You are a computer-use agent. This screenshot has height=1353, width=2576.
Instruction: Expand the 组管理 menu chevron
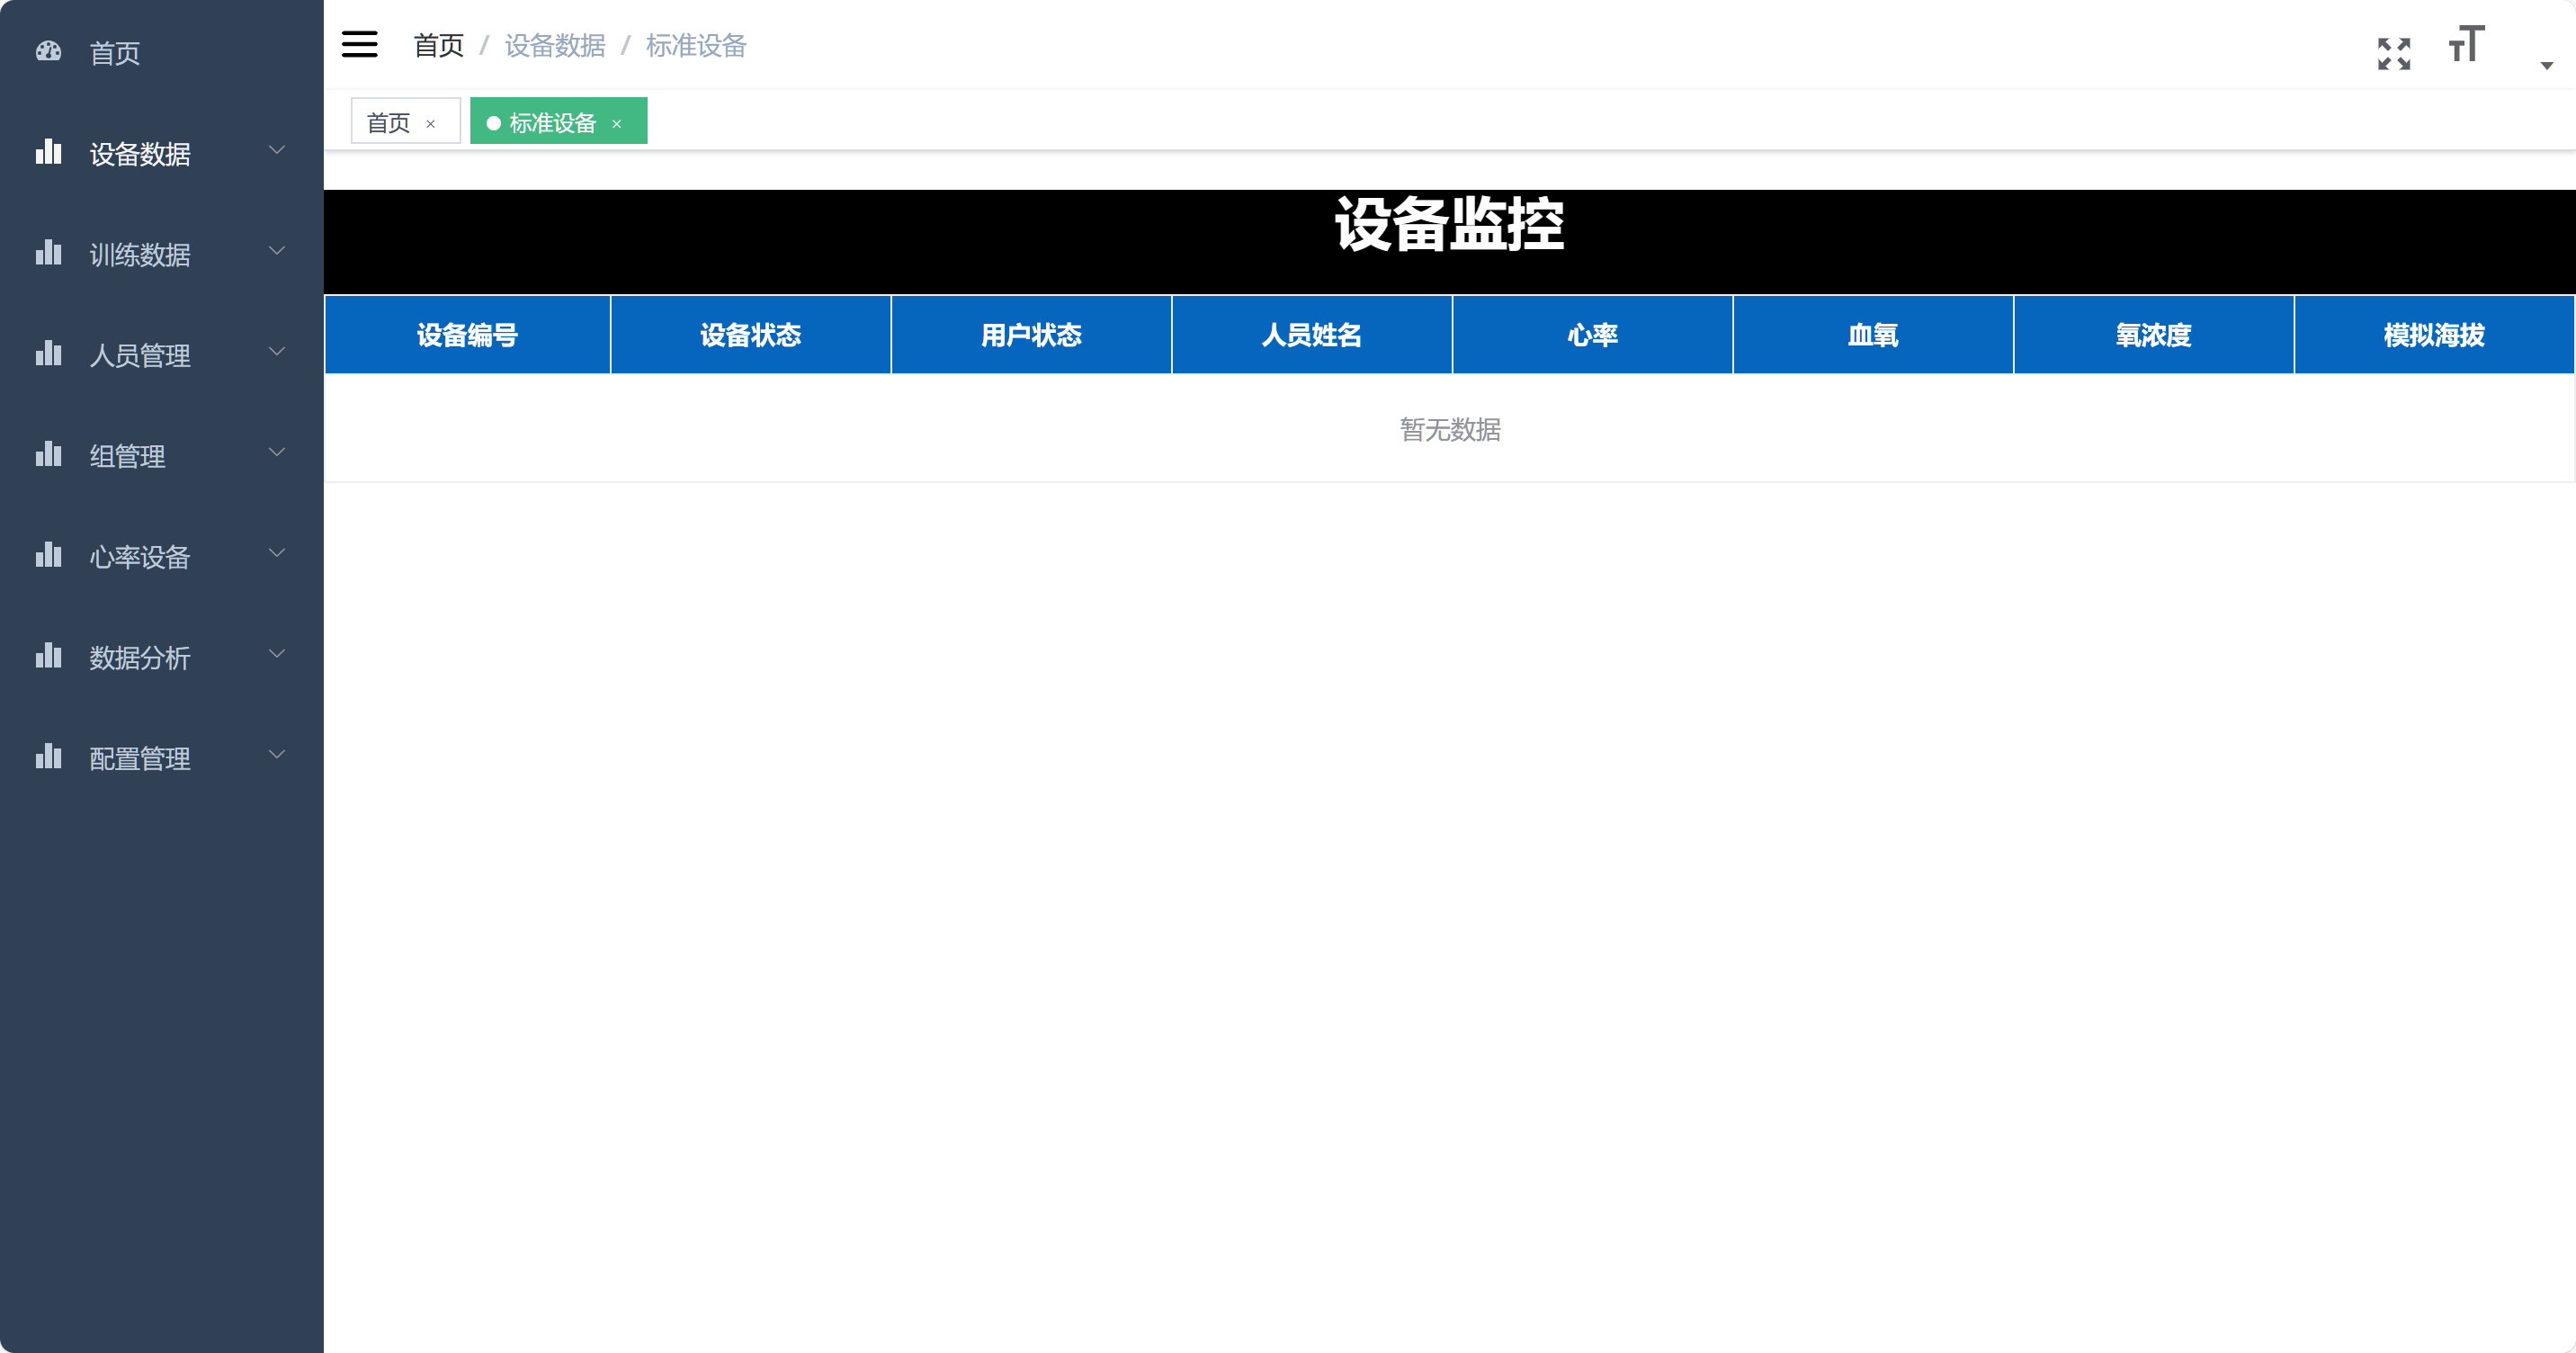pyautogui.click(x=277, y=453)
